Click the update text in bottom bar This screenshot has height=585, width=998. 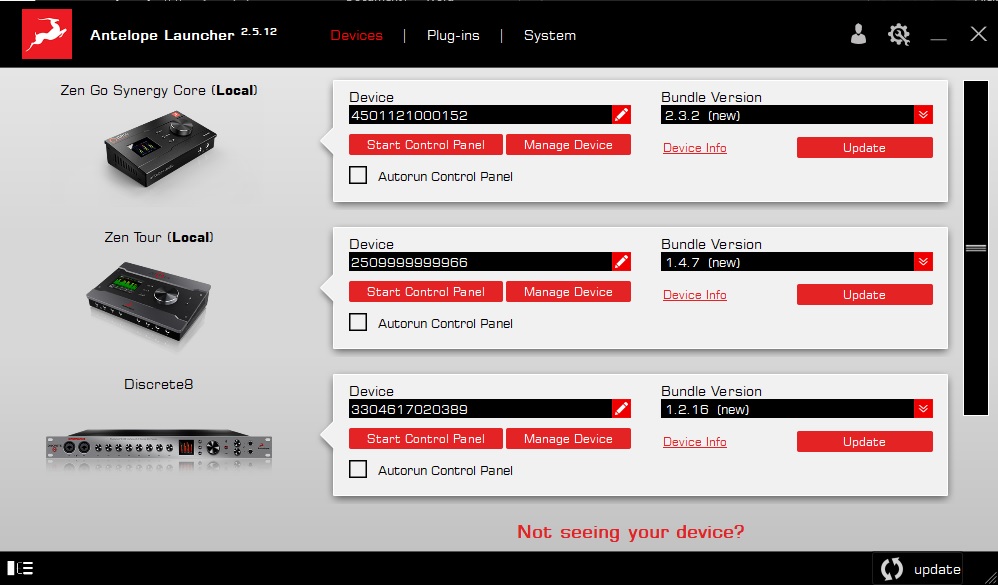pos(937,569)
